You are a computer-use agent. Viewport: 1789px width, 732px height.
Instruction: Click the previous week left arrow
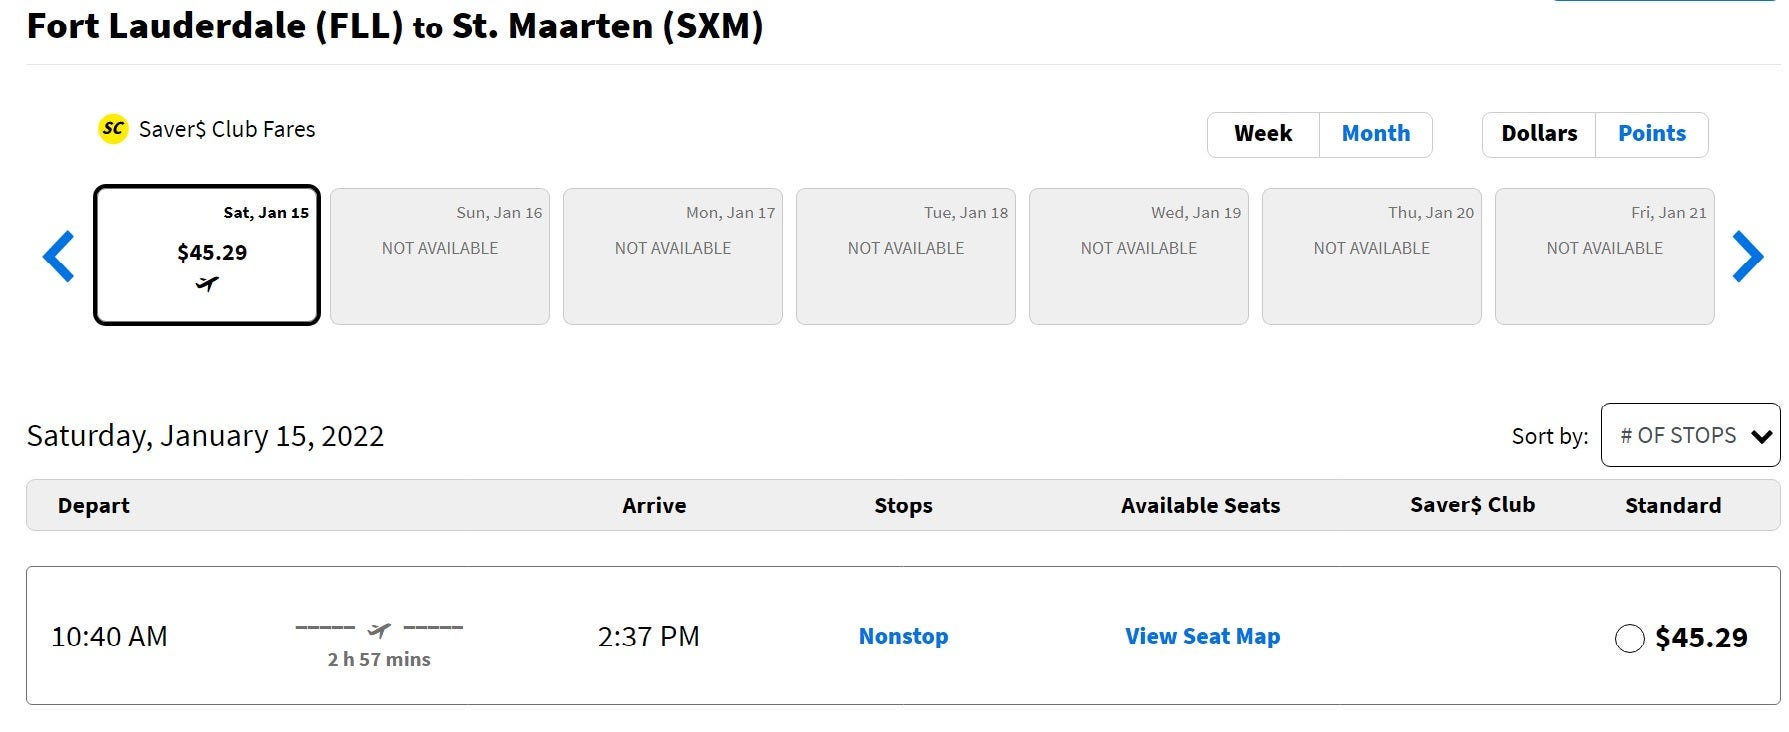pyautogui.click(x=59, y=256)
